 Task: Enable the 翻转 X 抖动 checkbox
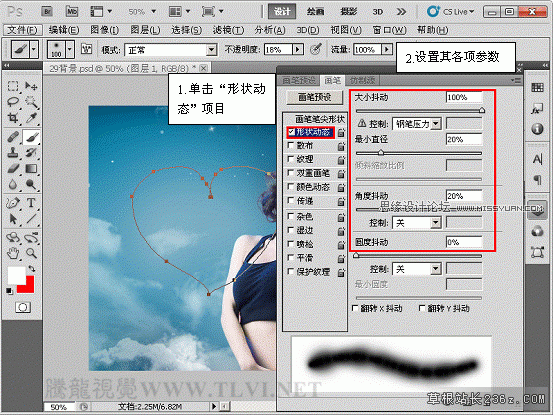pos(355,308)
